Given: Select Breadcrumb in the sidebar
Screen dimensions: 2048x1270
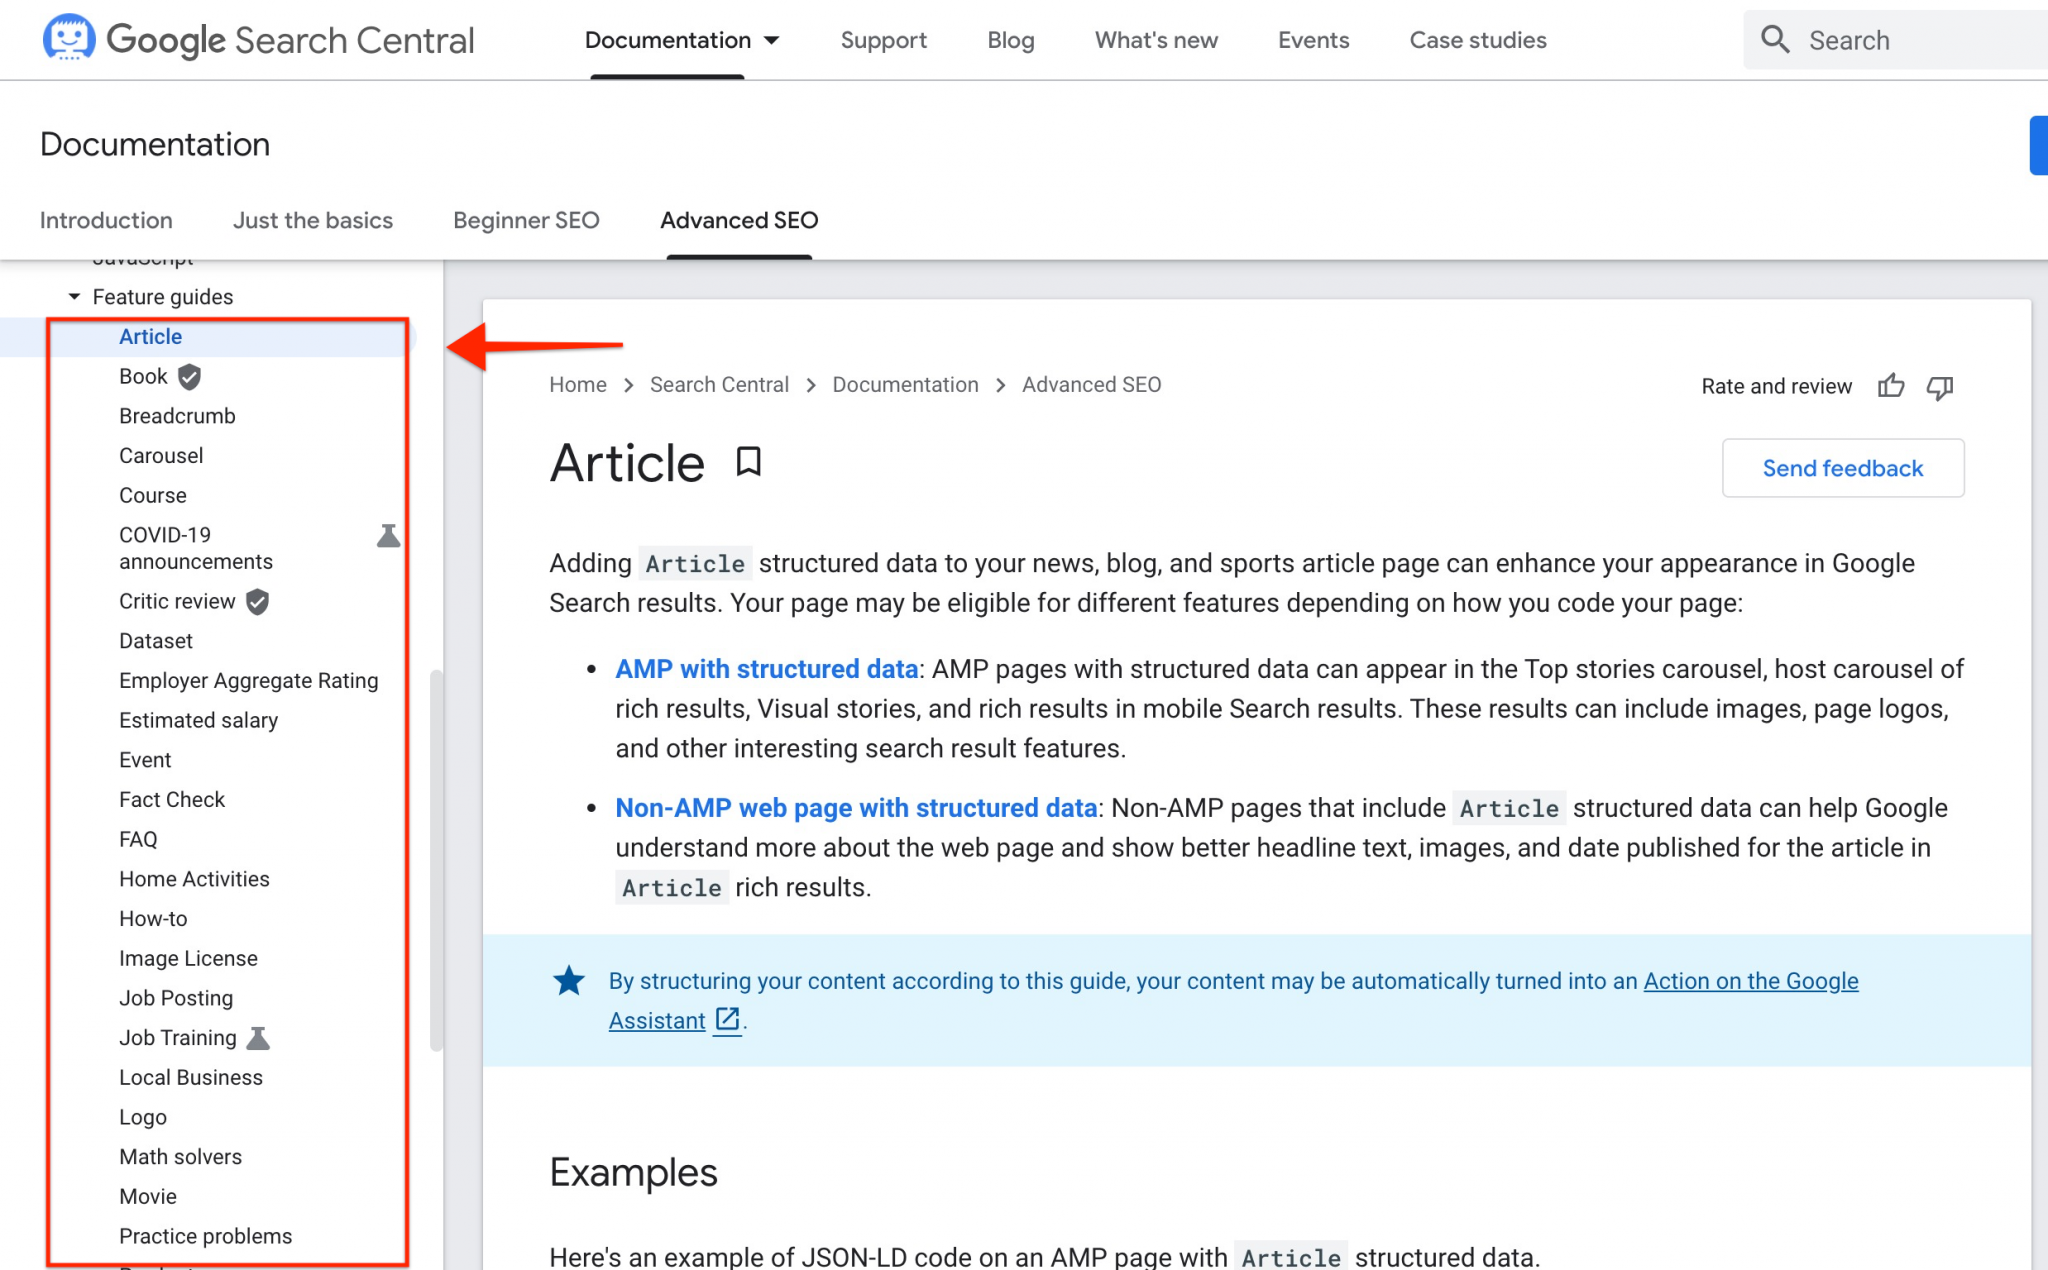Looking at the screenshot, I should click(x=177, y=416).
